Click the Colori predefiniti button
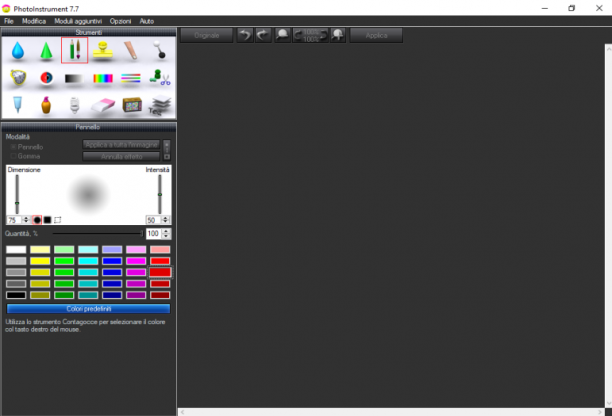 (x=89, y=309)
